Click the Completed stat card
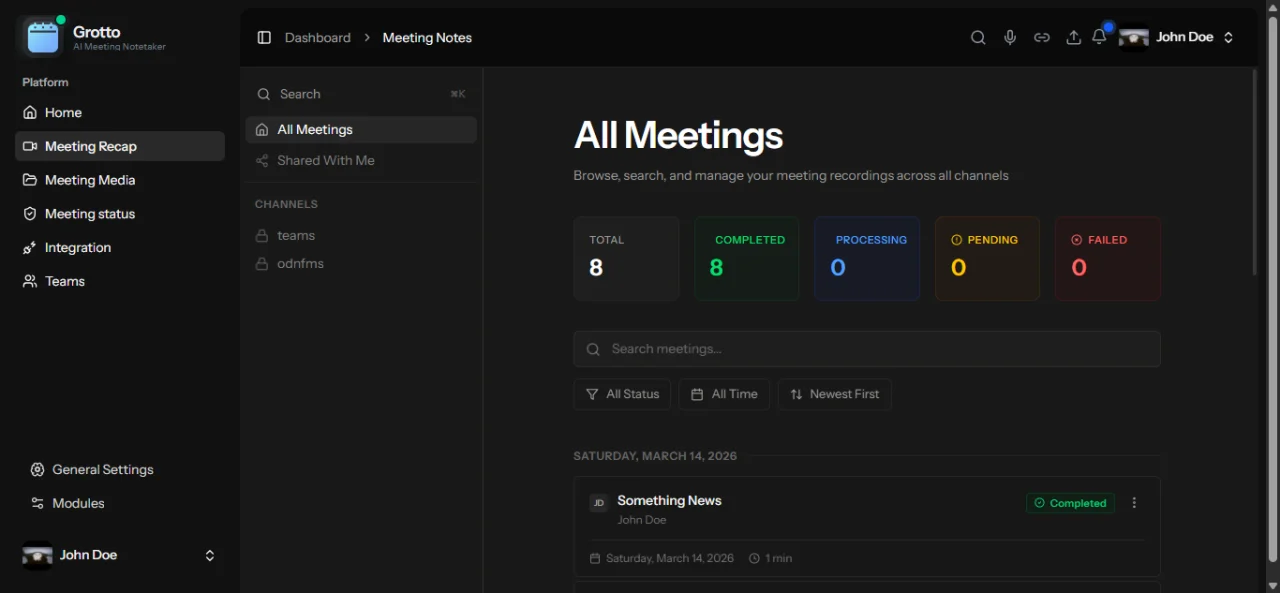This screenshot has height=593, width=1280. (x=747, y=258)
